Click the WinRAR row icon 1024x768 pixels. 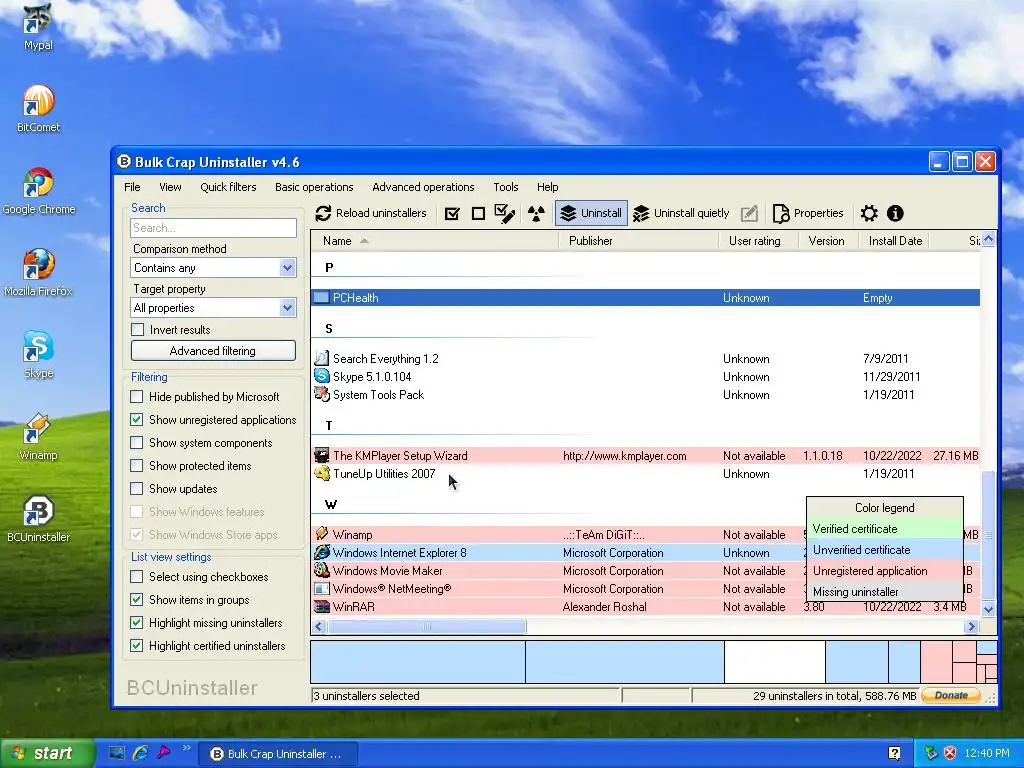pyautogui.click(x=321, y=607)
